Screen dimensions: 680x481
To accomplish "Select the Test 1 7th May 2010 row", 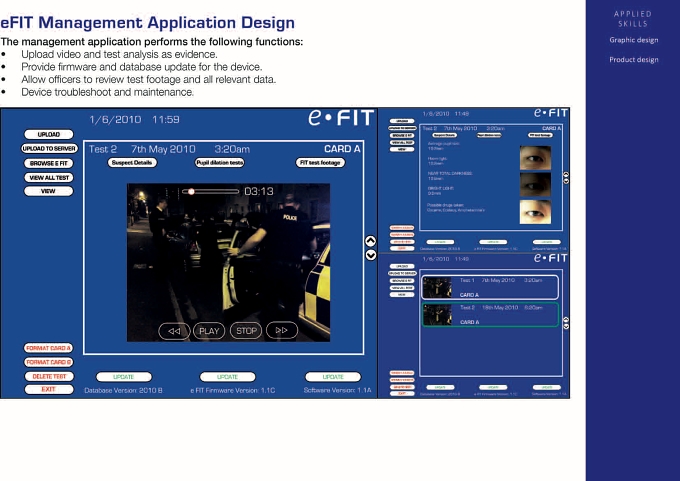I will (490, 287).
